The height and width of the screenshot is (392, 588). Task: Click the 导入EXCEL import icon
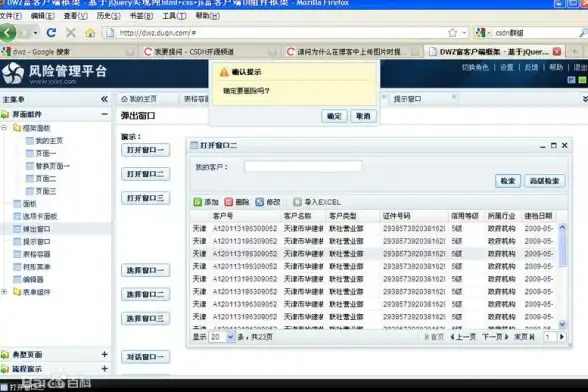(x=297, y=202)
